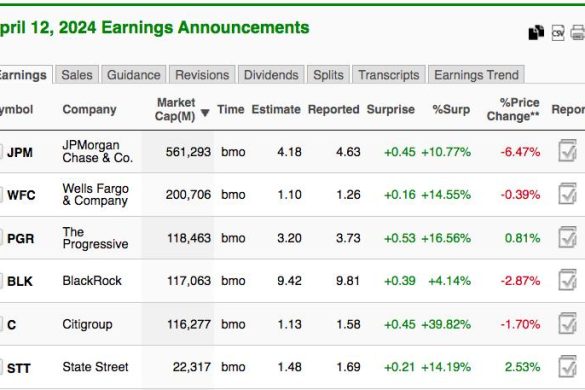Tick the checkbox beside WFC
The image size is (585, 390).
pyautogui.click(x=1, y=195)
